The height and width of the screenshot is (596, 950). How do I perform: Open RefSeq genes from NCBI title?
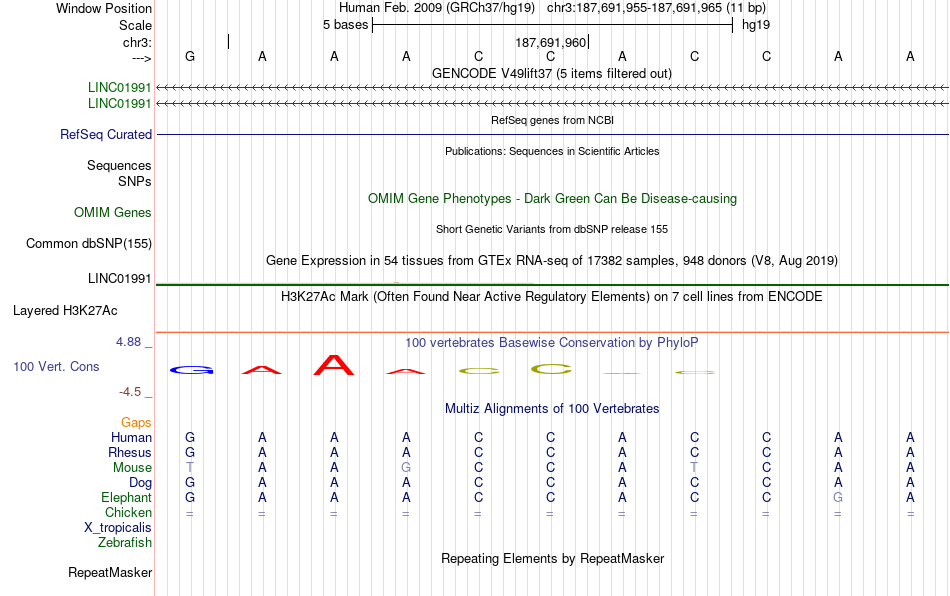[552, 121]
